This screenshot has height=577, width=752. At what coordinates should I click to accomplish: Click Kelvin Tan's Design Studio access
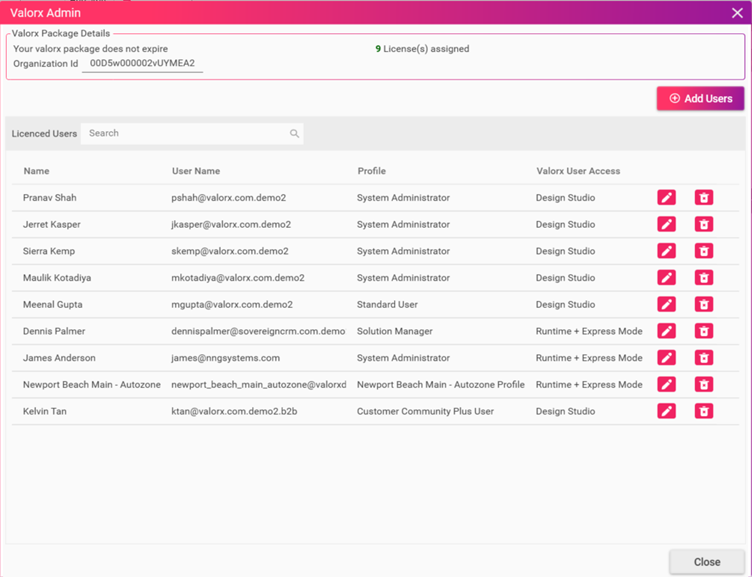(x=565, y=411)
